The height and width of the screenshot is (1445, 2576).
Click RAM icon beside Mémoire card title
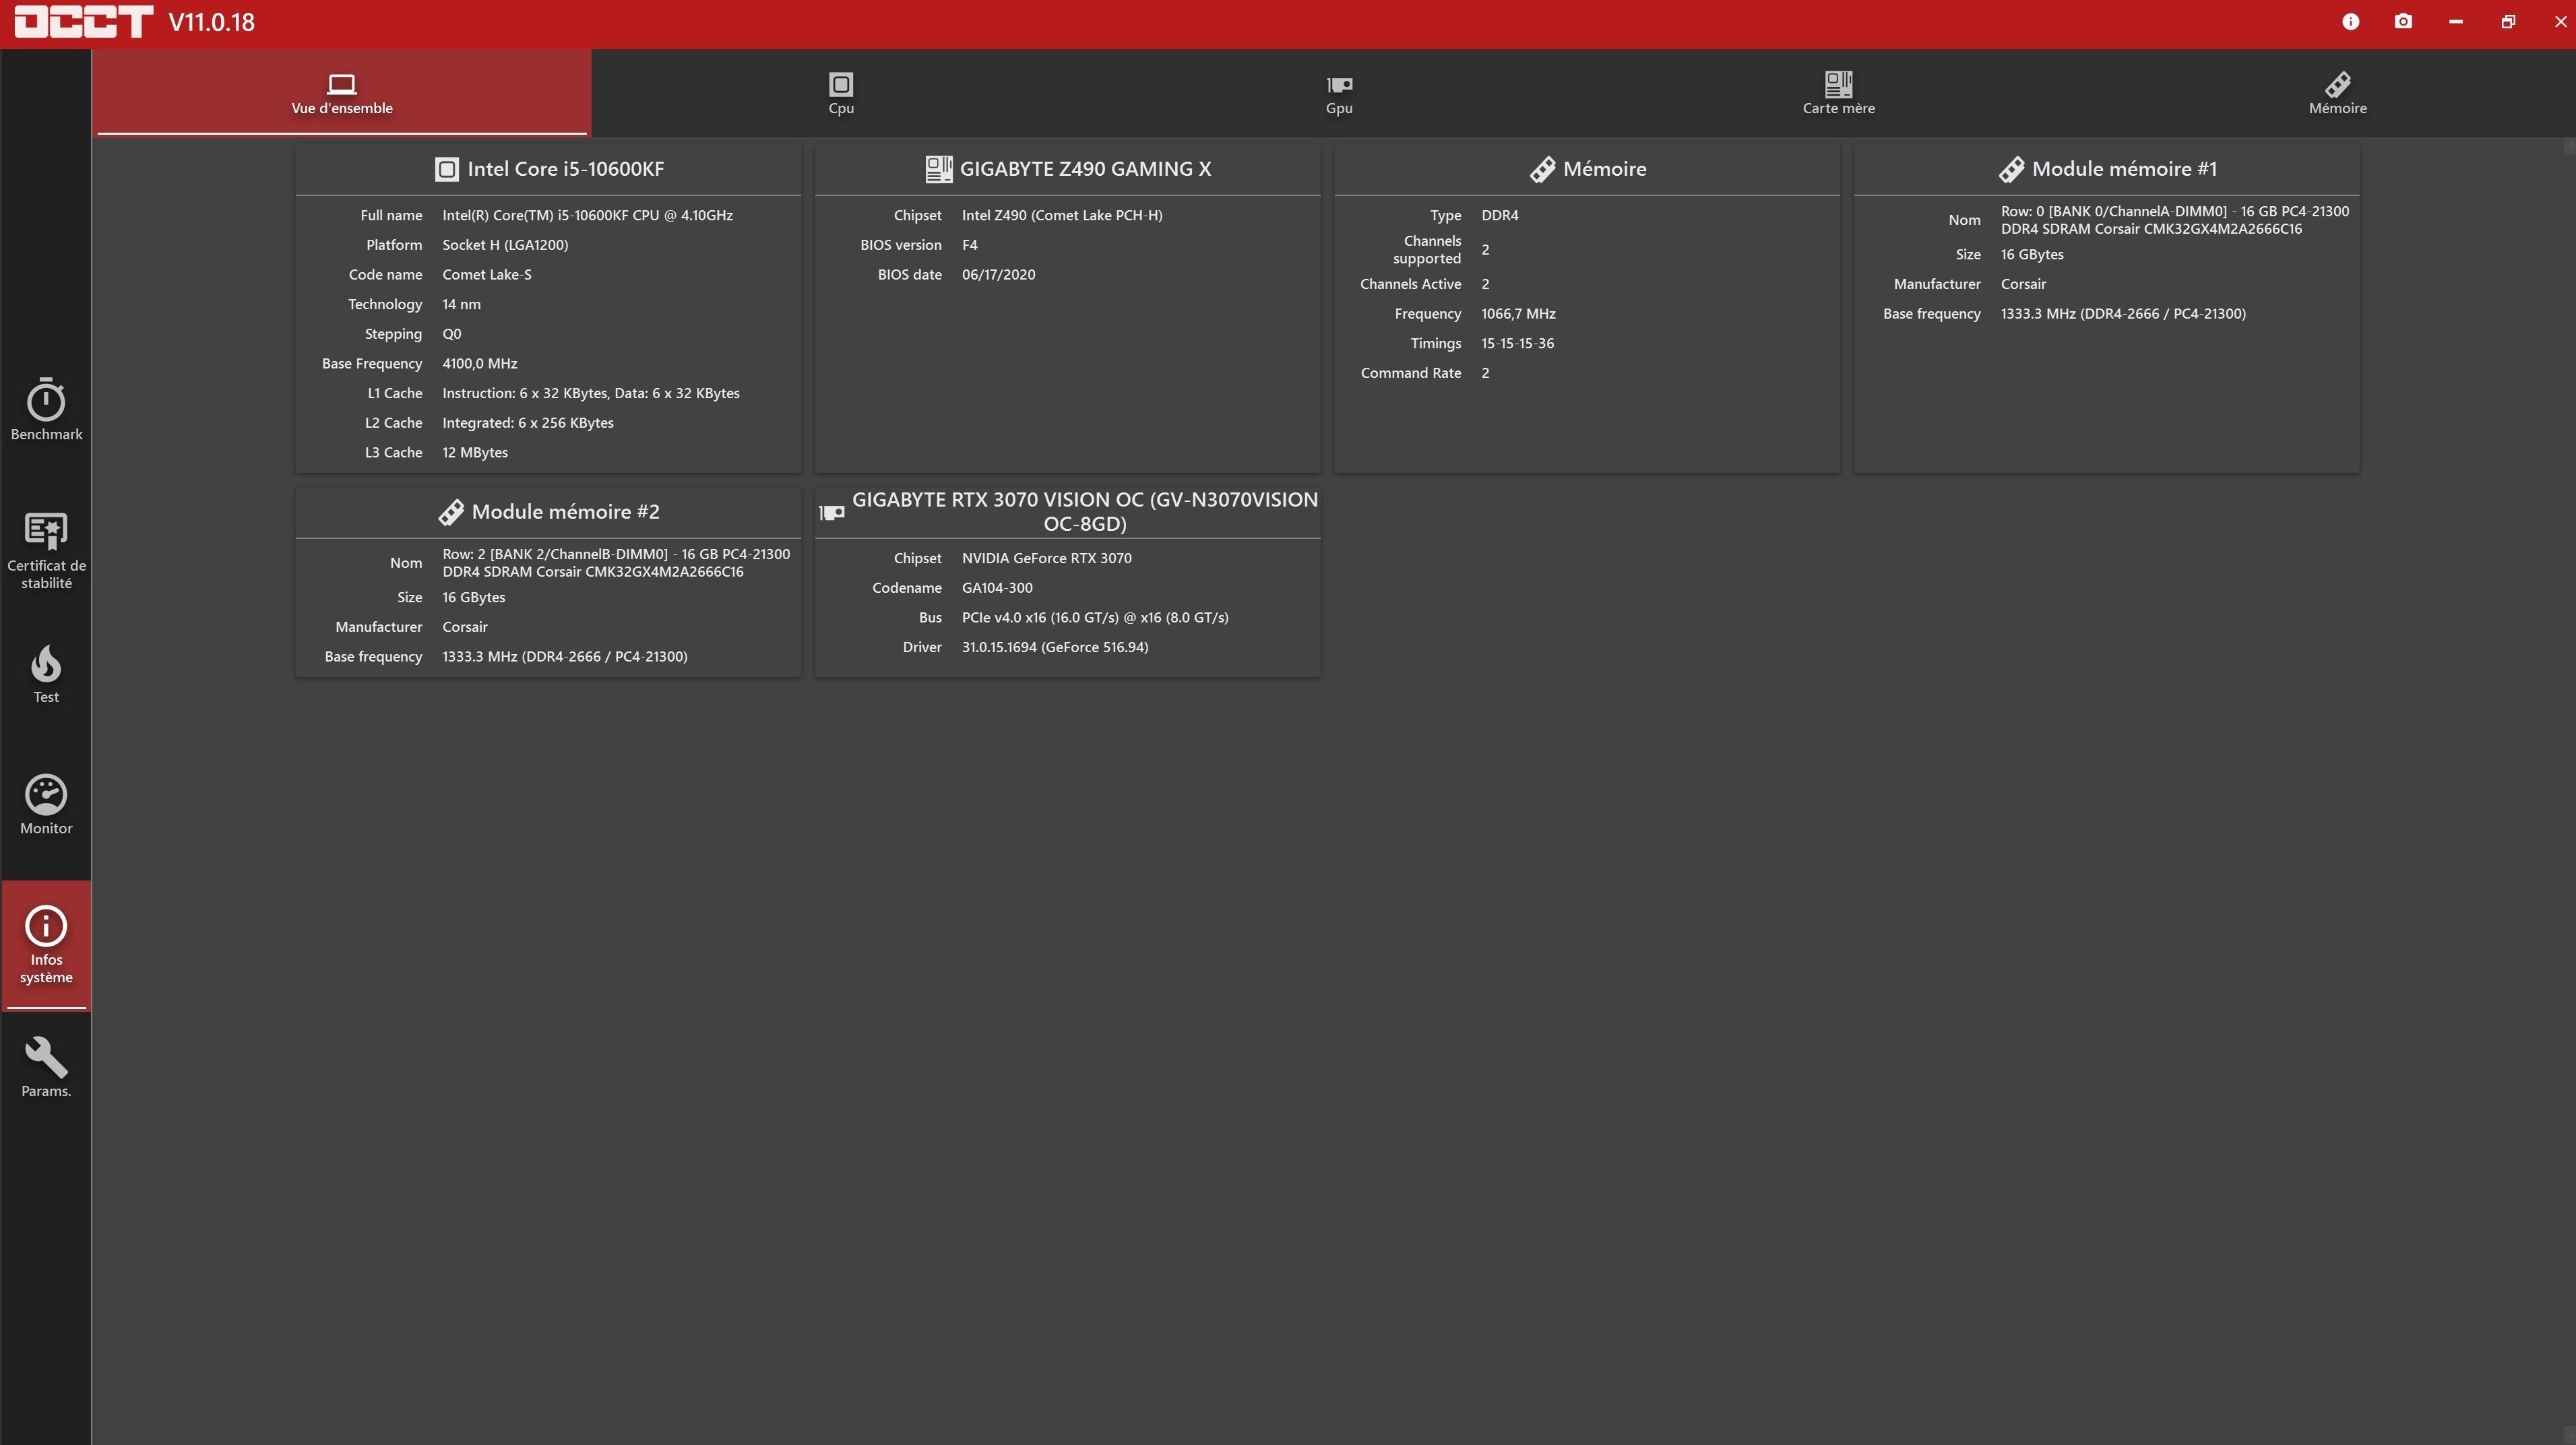pos(1542,169)
